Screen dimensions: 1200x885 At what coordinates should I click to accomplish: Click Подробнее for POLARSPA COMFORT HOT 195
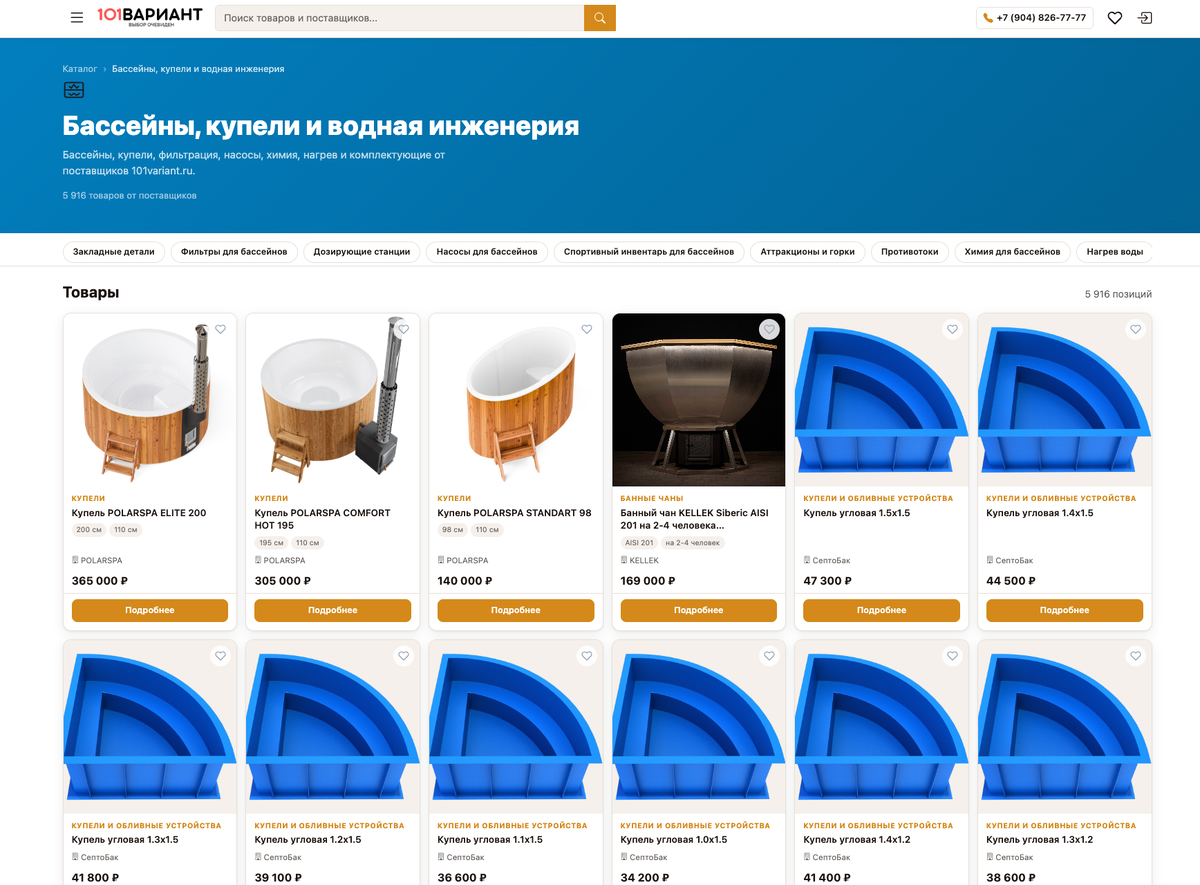coord(333,610)
